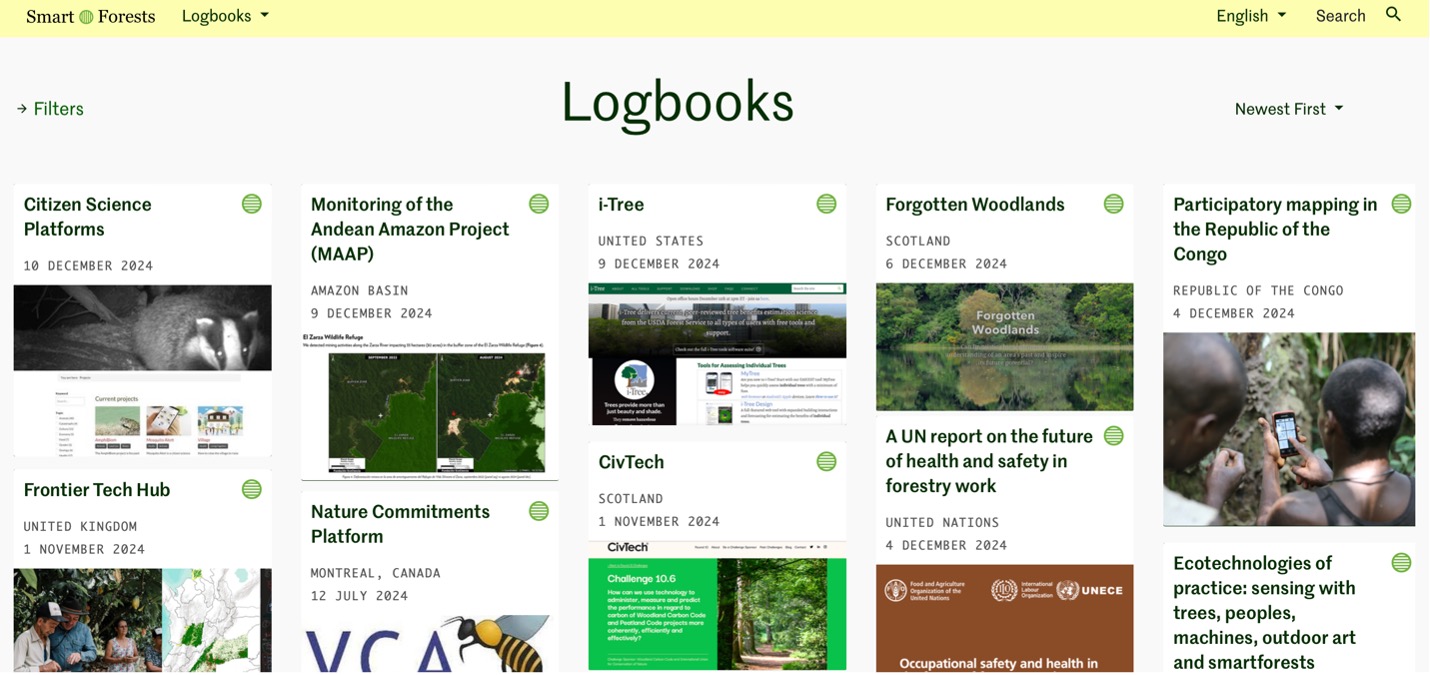The image size is (1430, 675).
Task: Click the green logbook icon on Citizen Science Platforms
Action: (252, 204)
